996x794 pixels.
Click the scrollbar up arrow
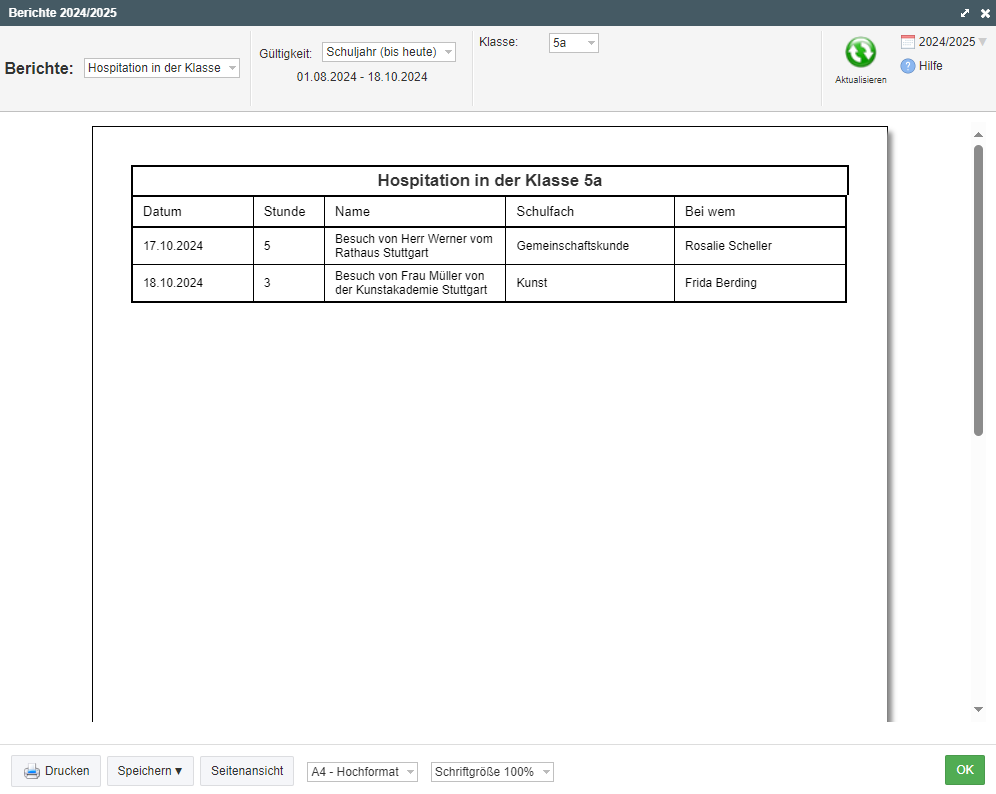(978, 135)
